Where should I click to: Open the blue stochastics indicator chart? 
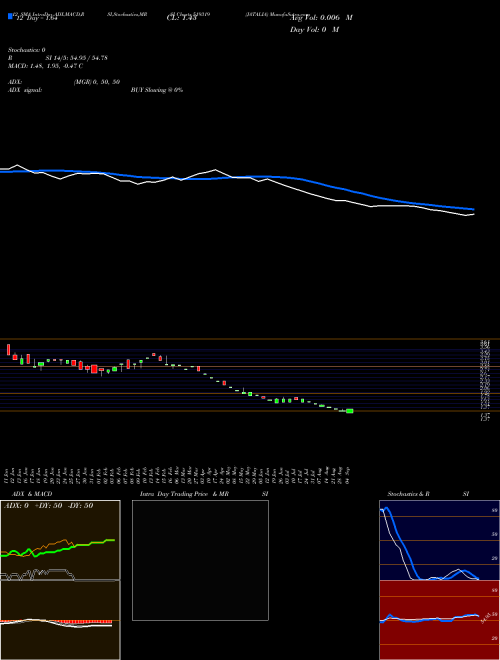pyautogui.click(x=439, y=540)
